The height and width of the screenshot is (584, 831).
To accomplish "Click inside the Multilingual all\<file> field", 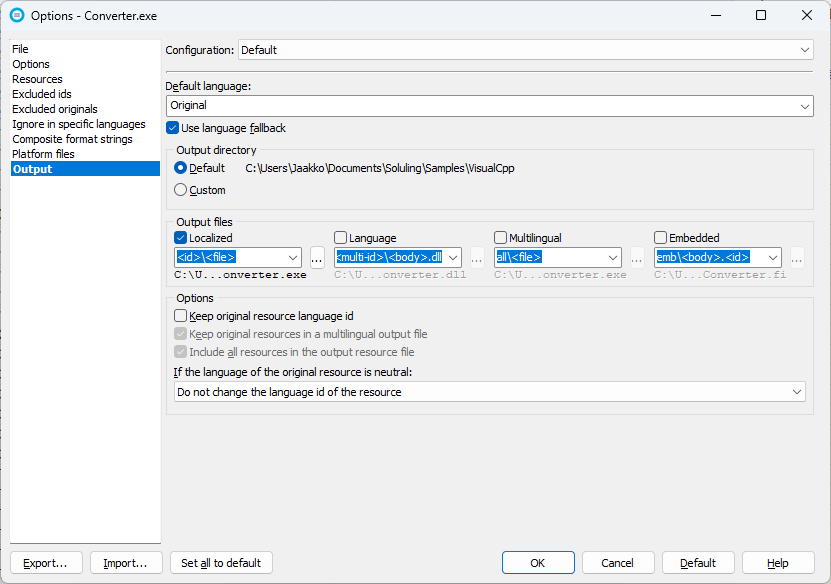I will coord(550,258).
